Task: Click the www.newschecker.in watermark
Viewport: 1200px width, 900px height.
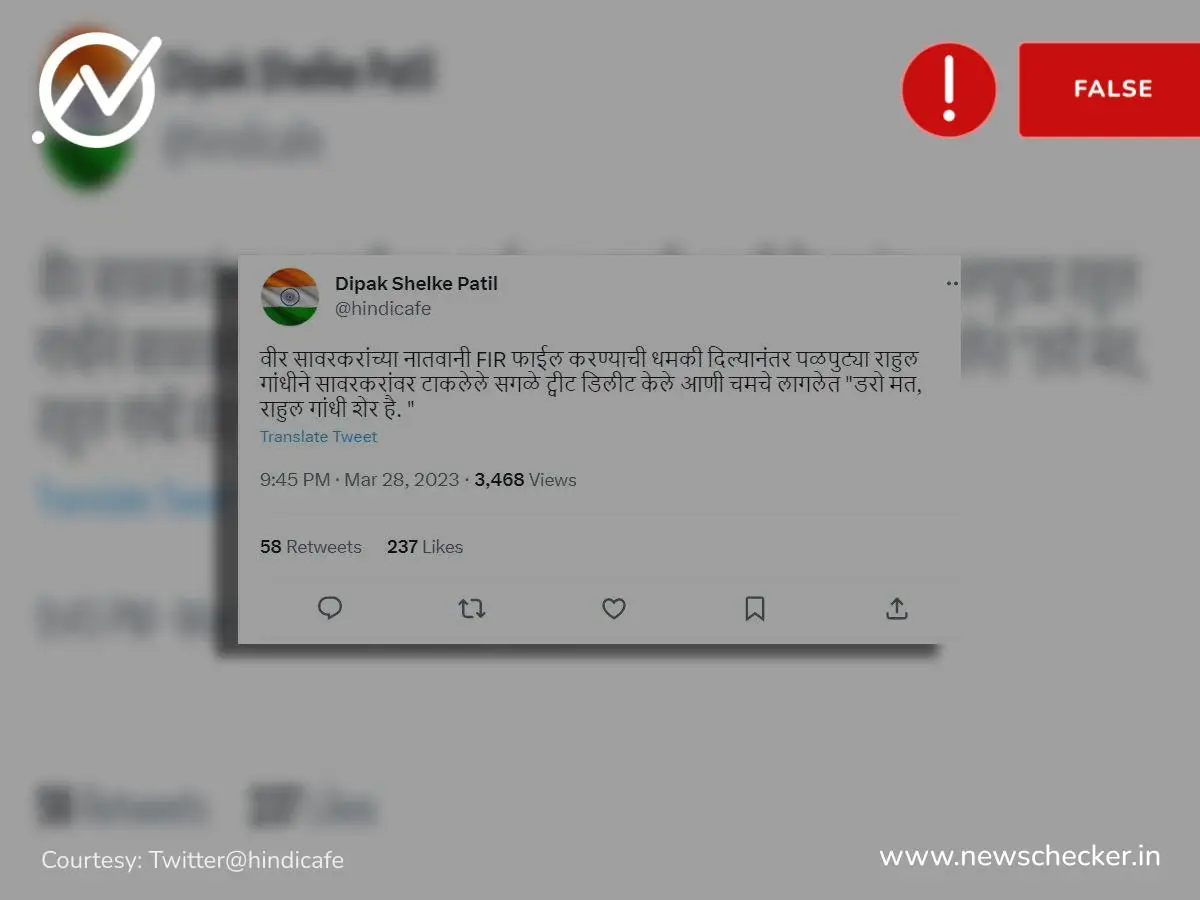Action: tap(1020, 857)
